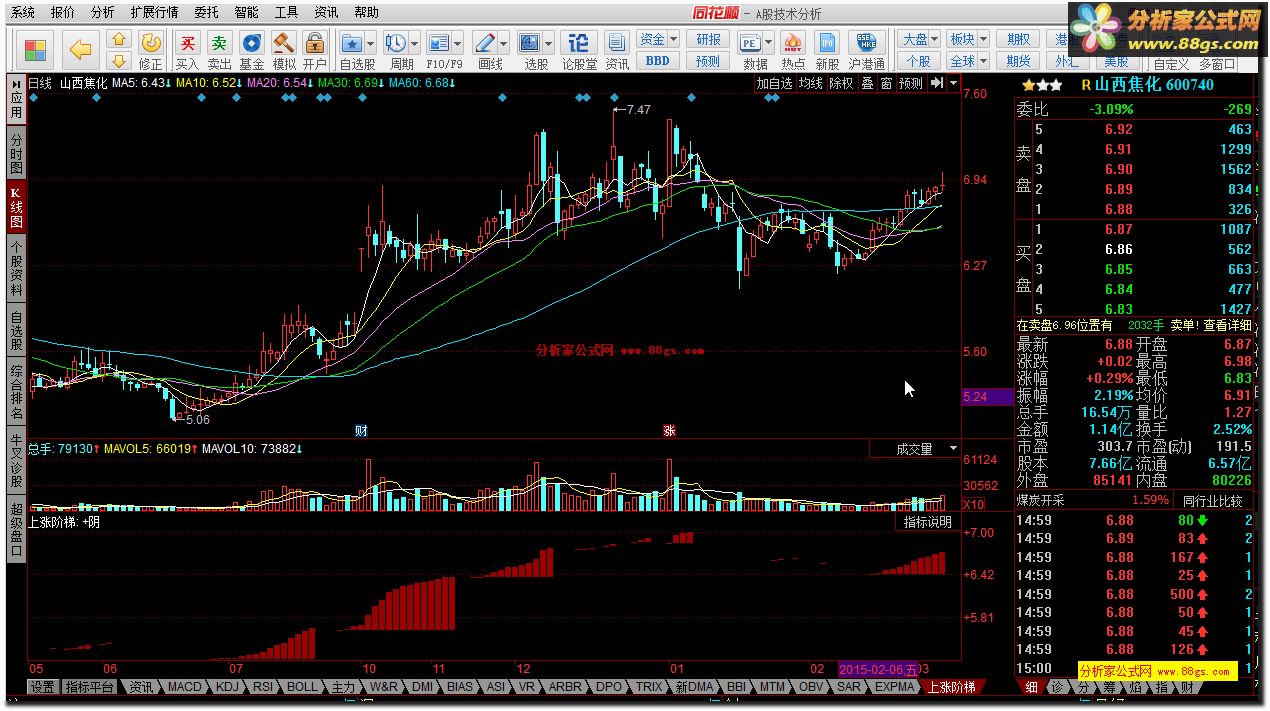Click the 涨 marker on the chart
Screen dimensions: 1270x711
coord(669,431)
